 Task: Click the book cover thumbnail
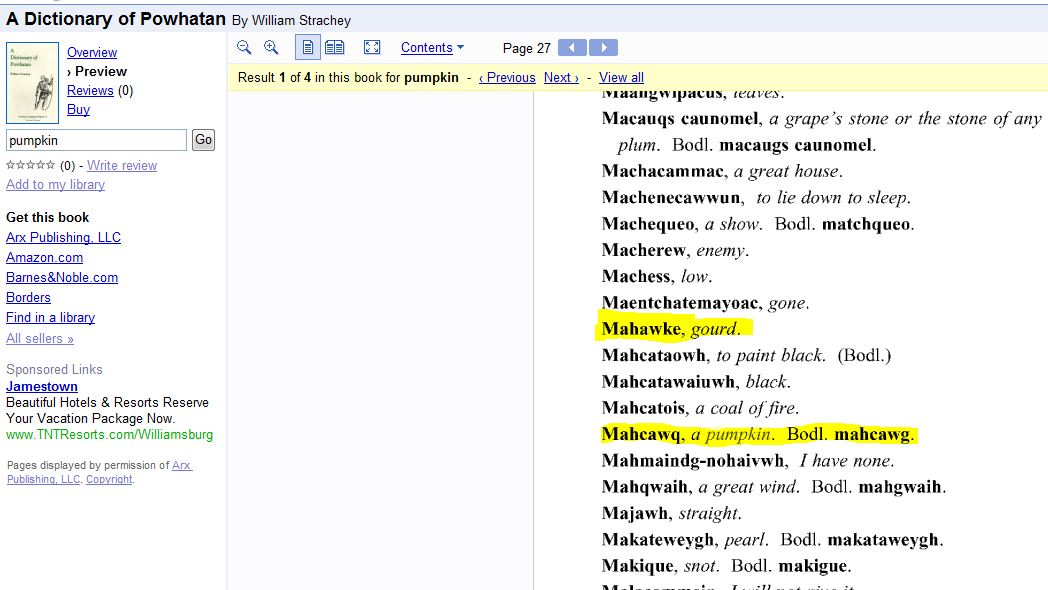(32, 83)
